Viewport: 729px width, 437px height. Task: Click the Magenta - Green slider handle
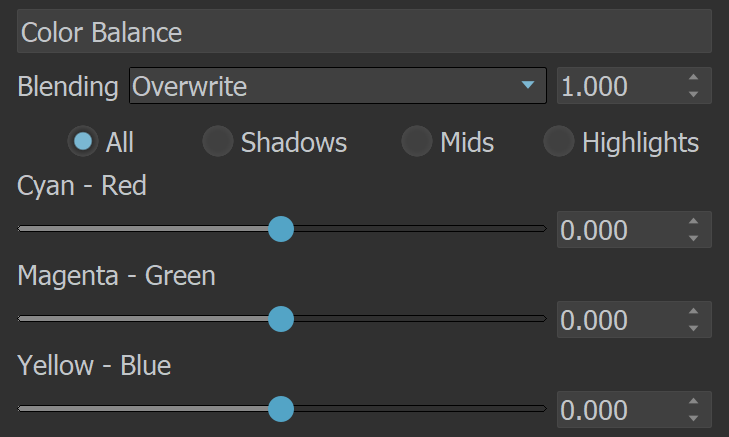pyautogui.click(x=281, y=319)
